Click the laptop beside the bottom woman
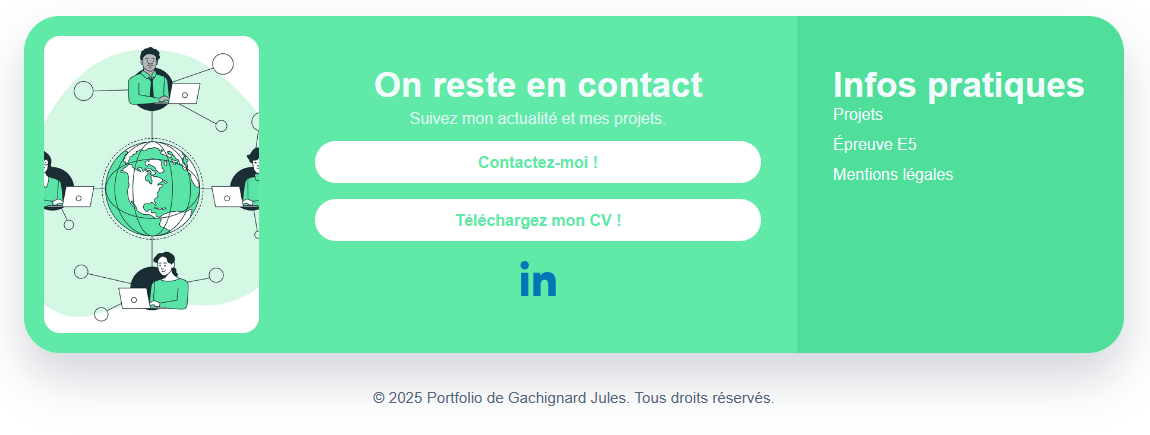The image size is (1150, 435). tap(135, 298)
